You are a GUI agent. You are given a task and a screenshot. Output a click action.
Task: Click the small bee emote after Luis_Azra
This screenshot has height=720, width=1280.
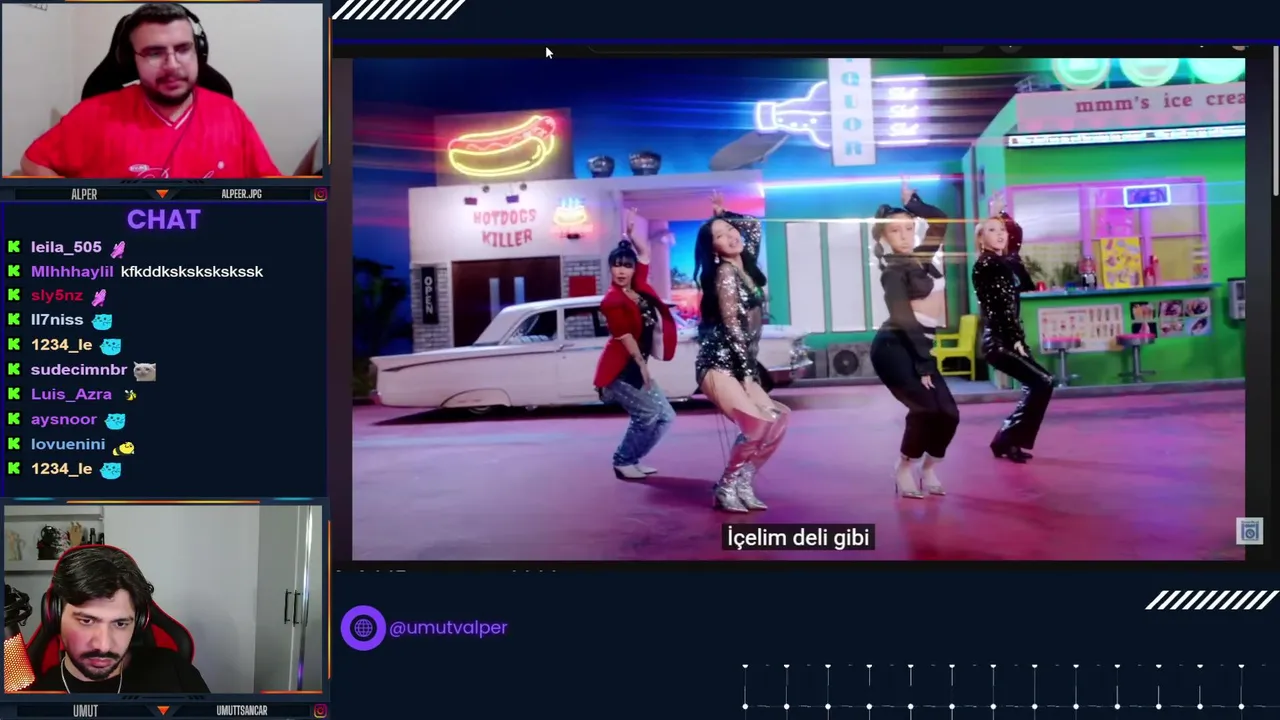pos(130,395)
